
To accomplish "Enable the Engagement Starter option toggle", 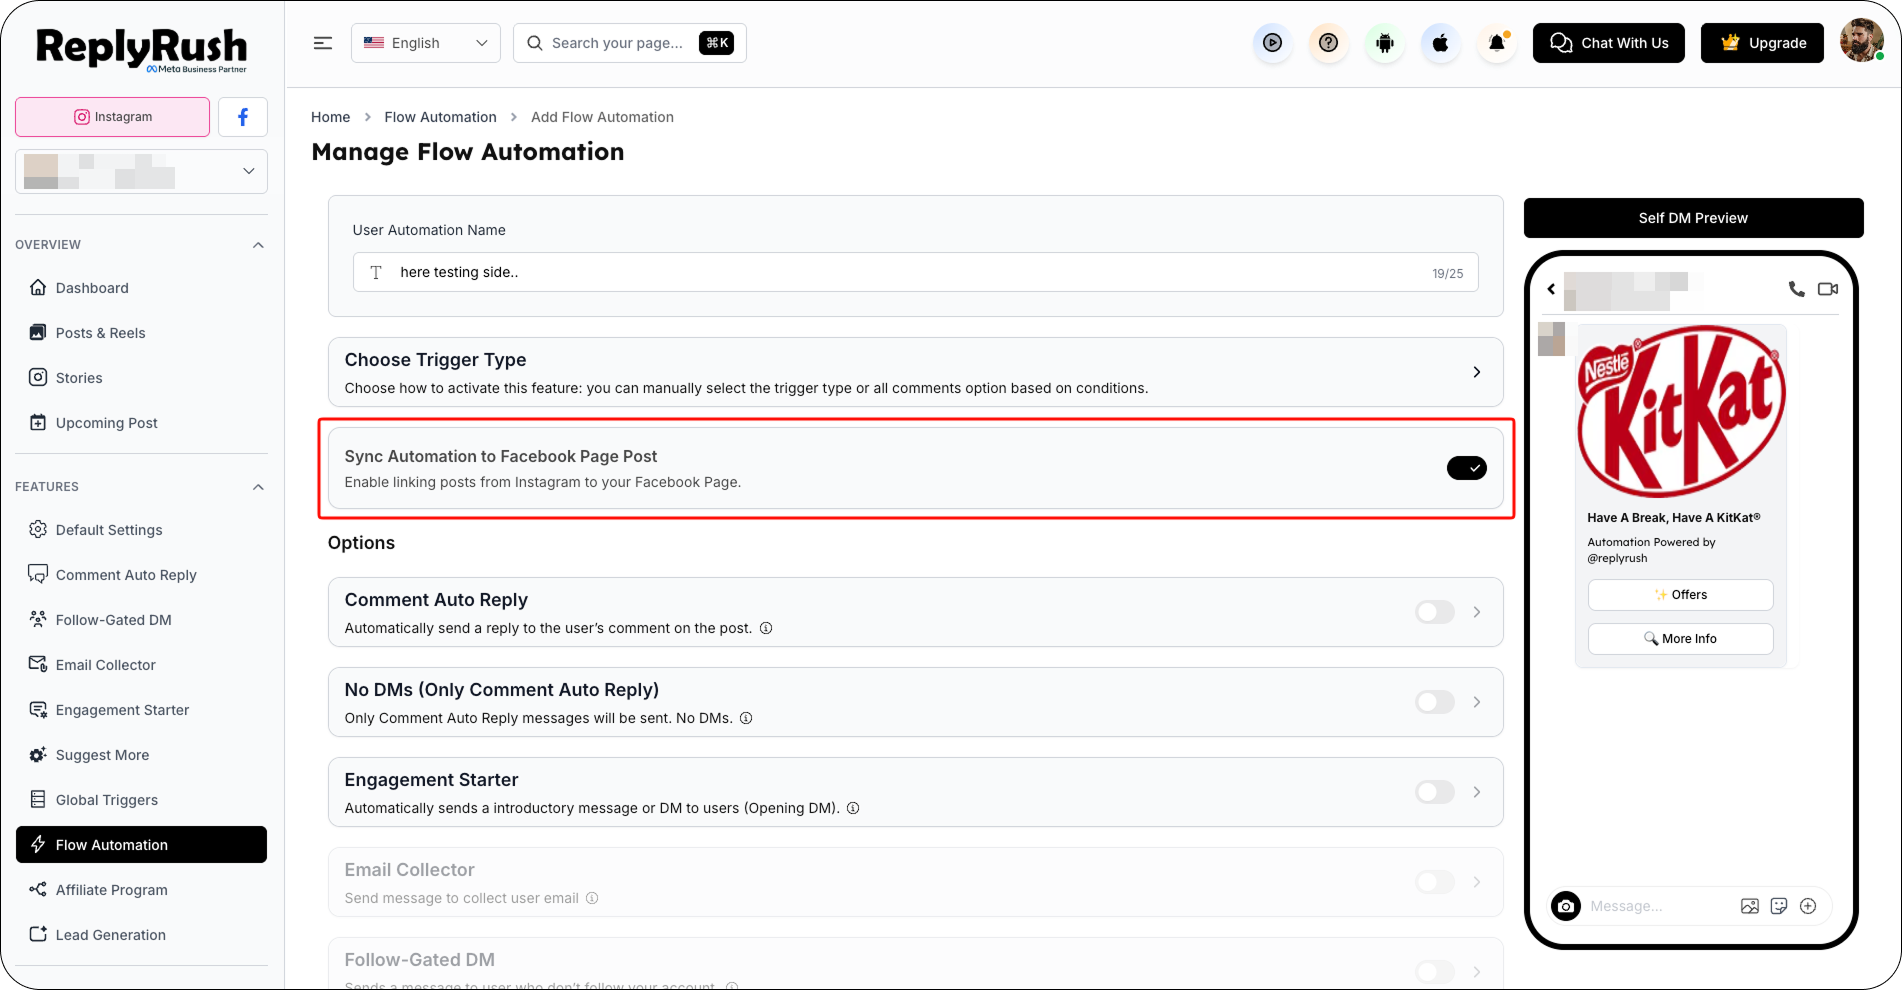I will coord(1435,792).
